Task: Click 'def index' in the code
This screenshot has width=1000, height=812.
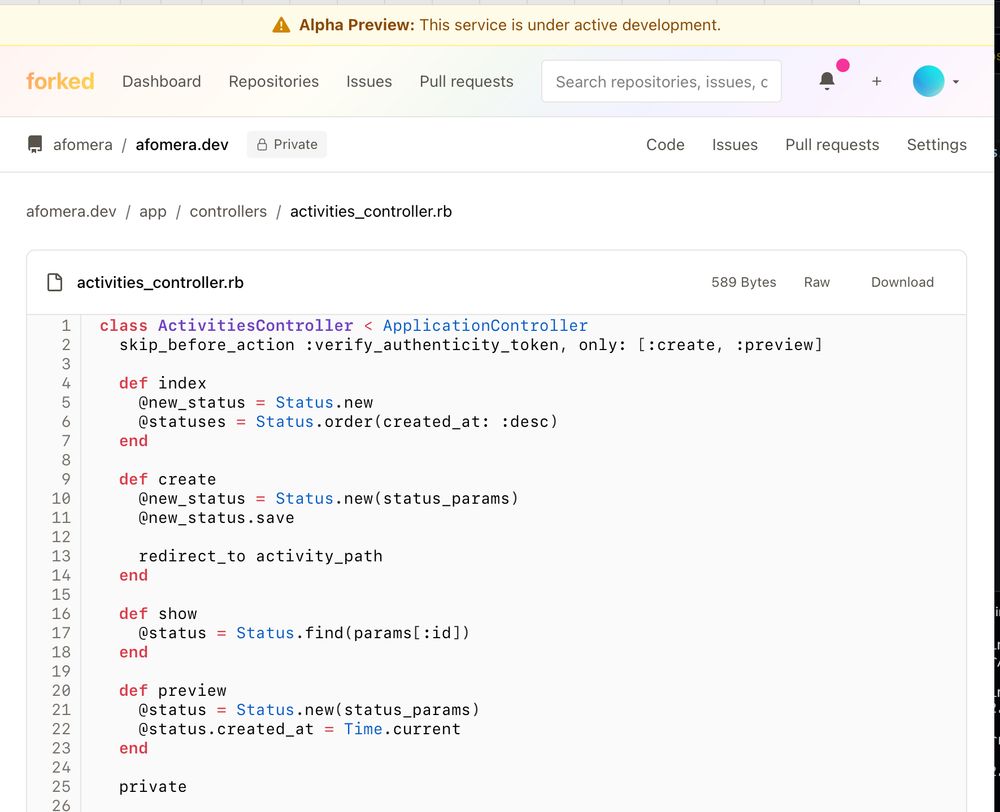Action: point(163,383)
